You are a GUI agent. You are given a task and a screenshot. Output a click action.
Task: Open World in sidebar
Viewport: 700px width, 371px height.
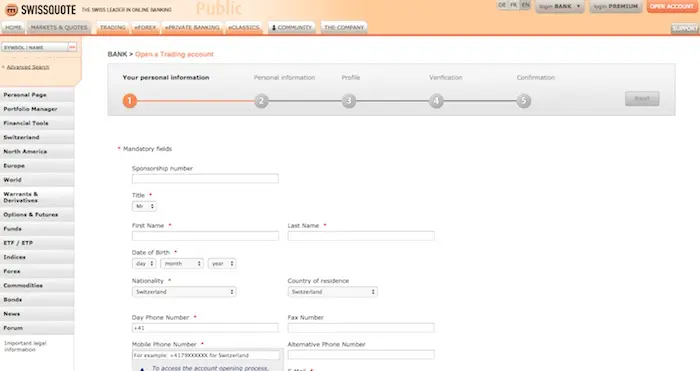pyautogui.click(x=37, y=180)
